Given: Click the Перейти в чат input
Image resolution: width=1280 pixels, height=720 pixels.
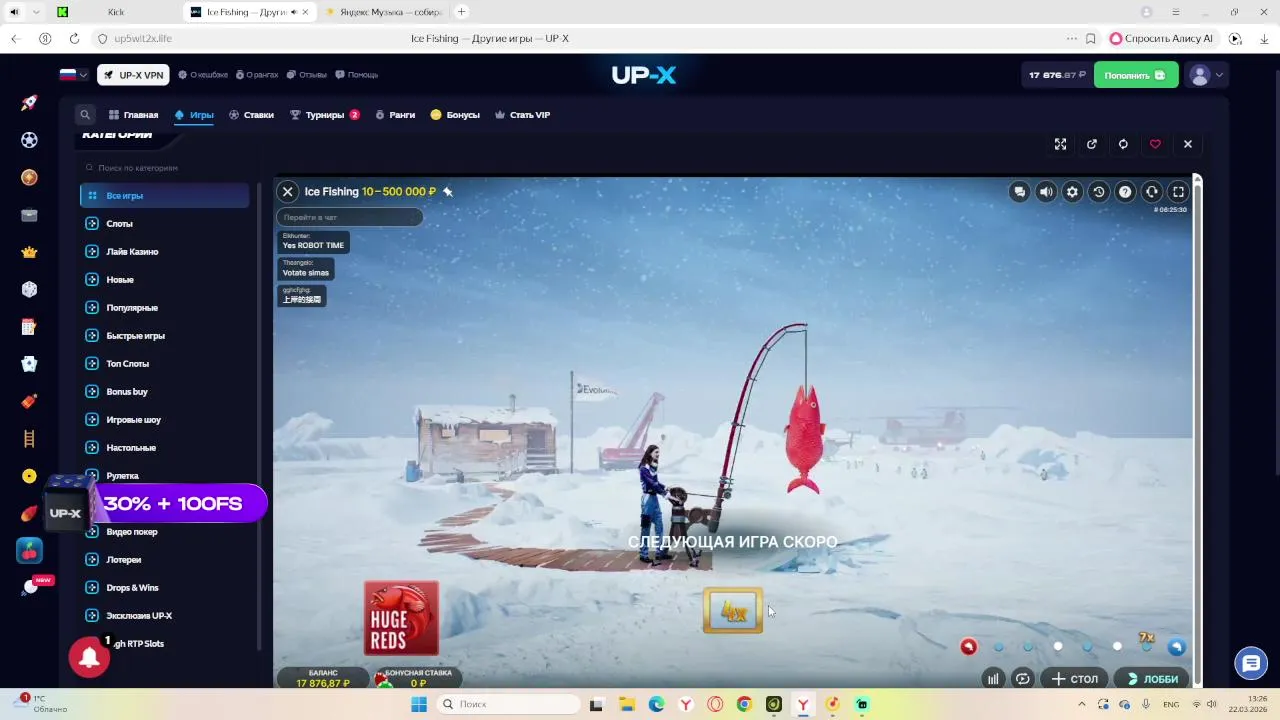Looking at the screenshot, I should point(350,217).
